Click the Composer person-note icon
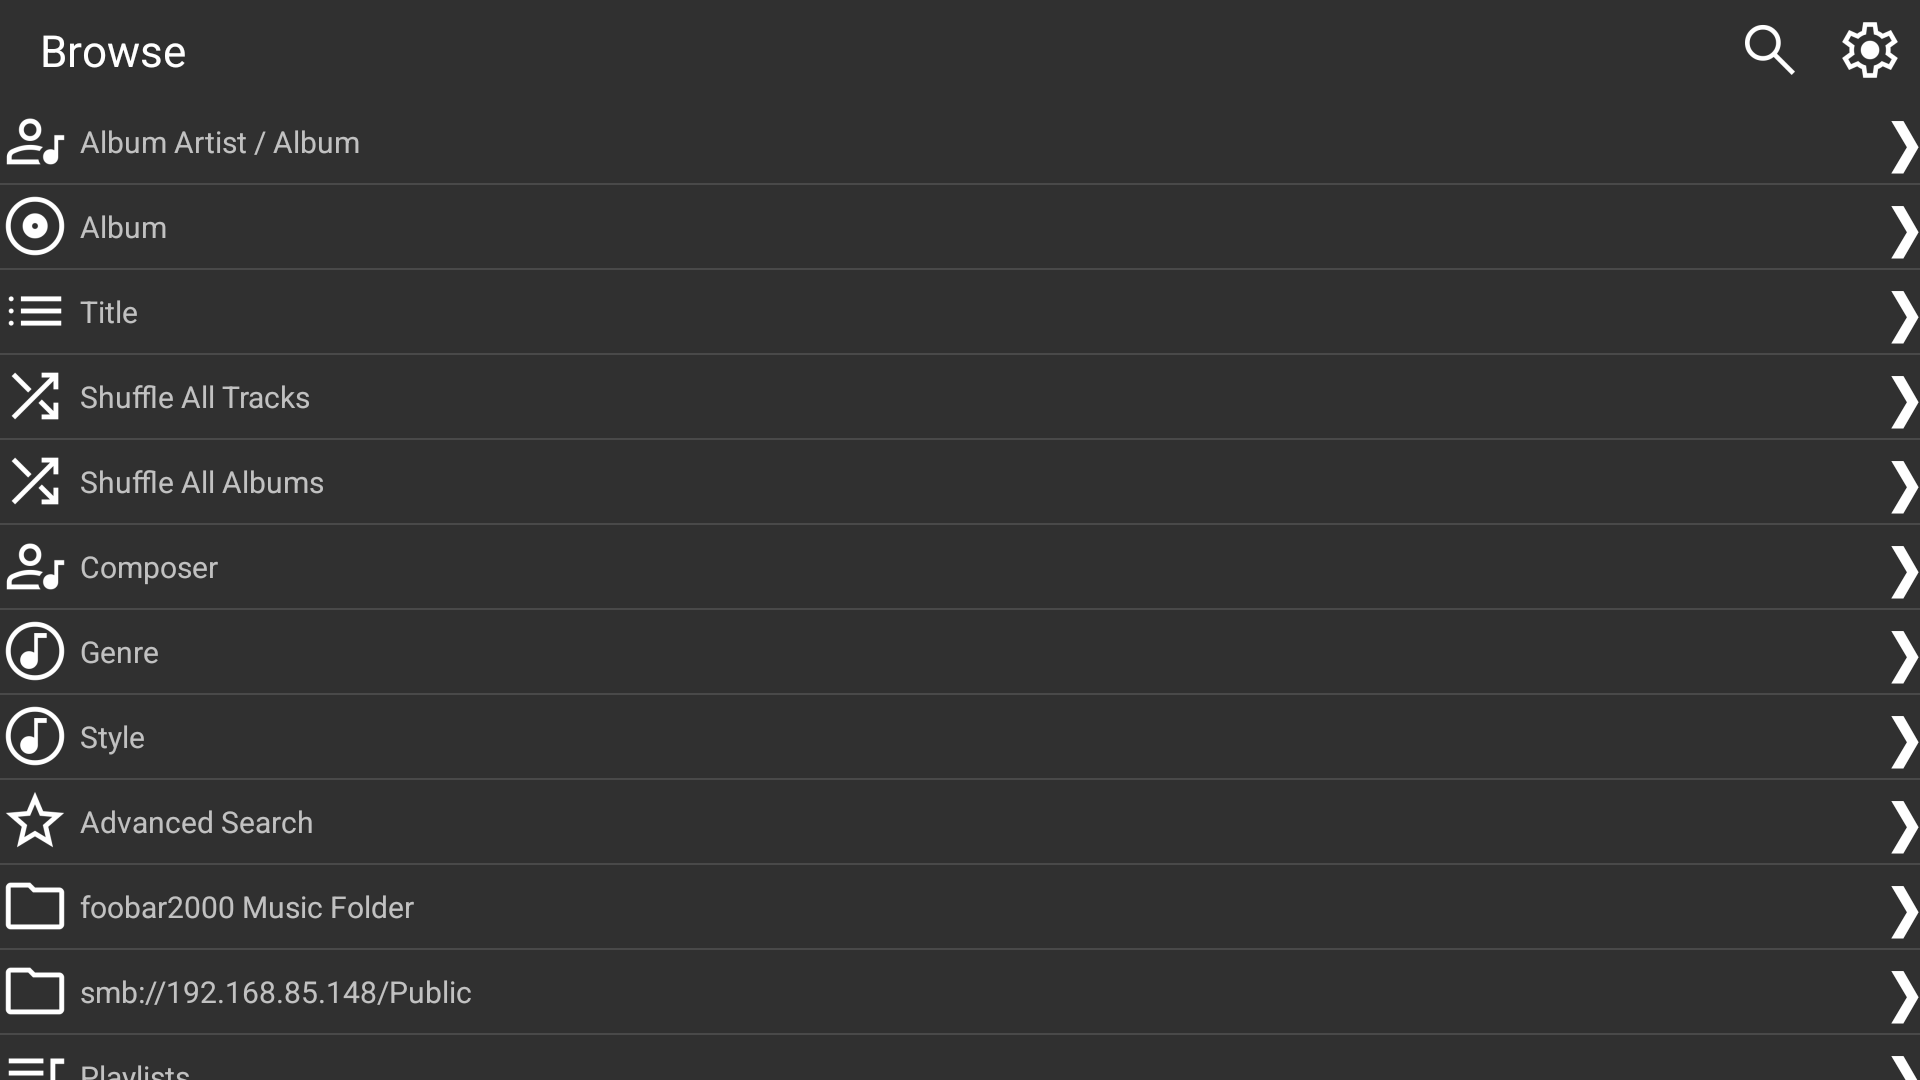This screenshot has width=1920, height=1080. pos(35,567)
